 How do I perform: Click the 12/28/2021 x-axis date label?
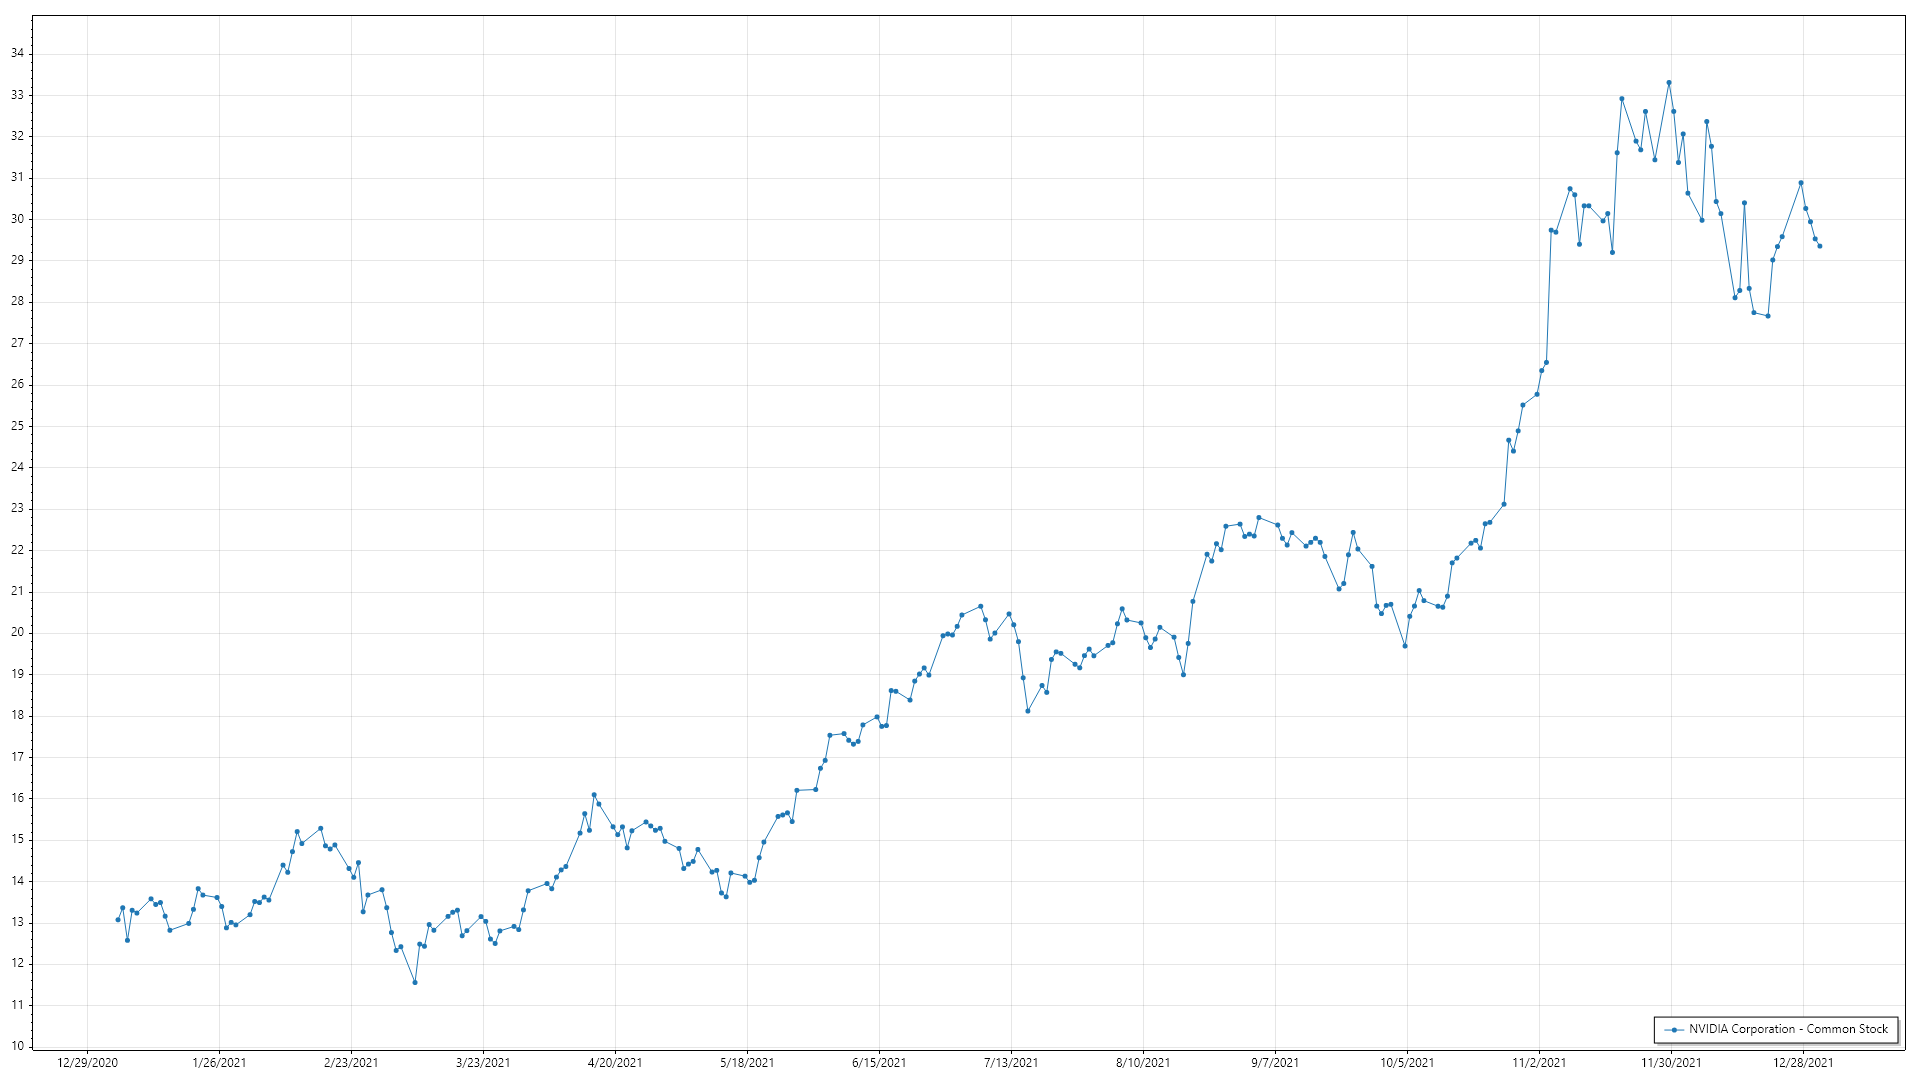click(1803, 1063)
